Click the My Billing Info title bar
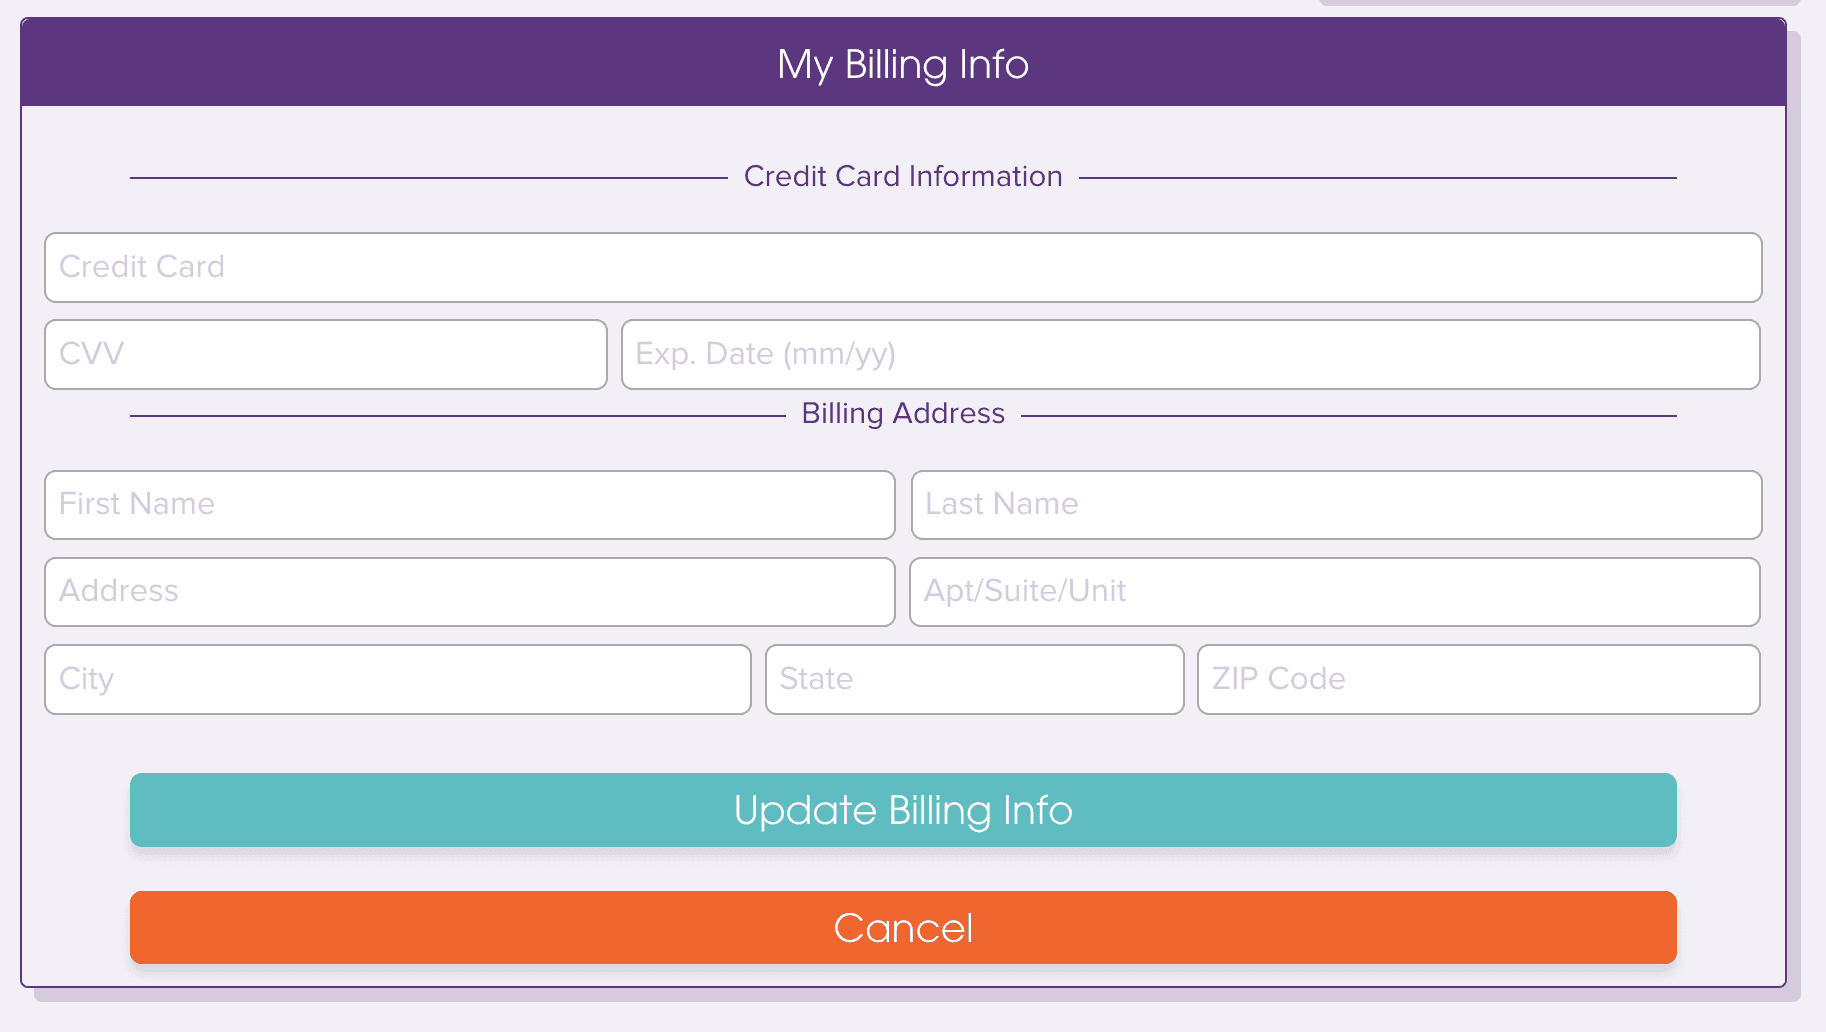 pyautogui.click(x=903, y=63)
